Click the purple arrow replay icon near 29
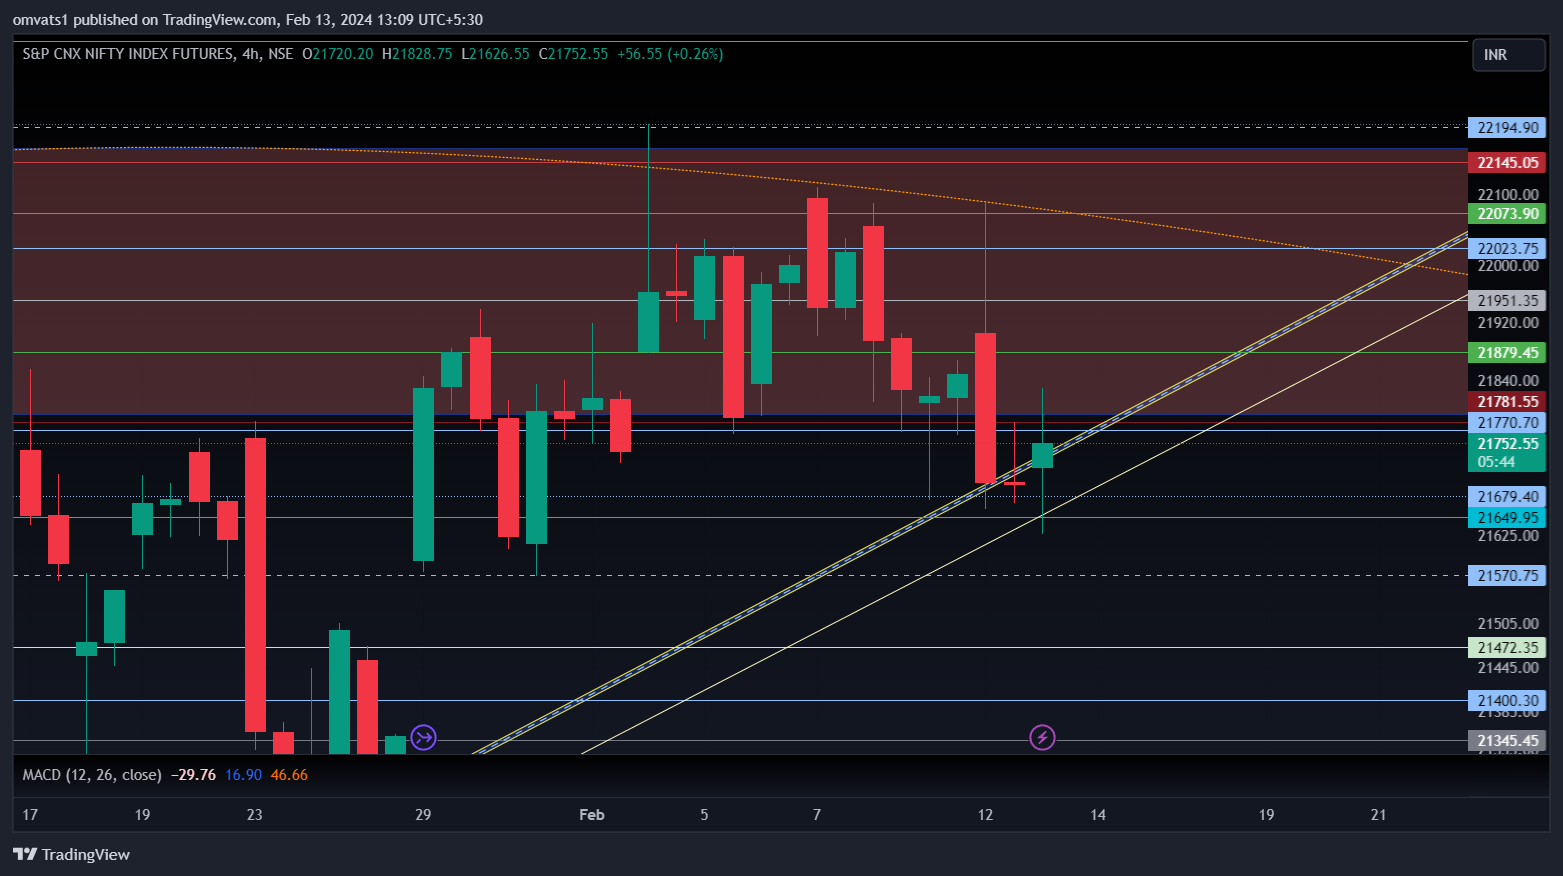The height and width of the screenshot is (876, 1563). pyautogui.click(x=424, y=738)
